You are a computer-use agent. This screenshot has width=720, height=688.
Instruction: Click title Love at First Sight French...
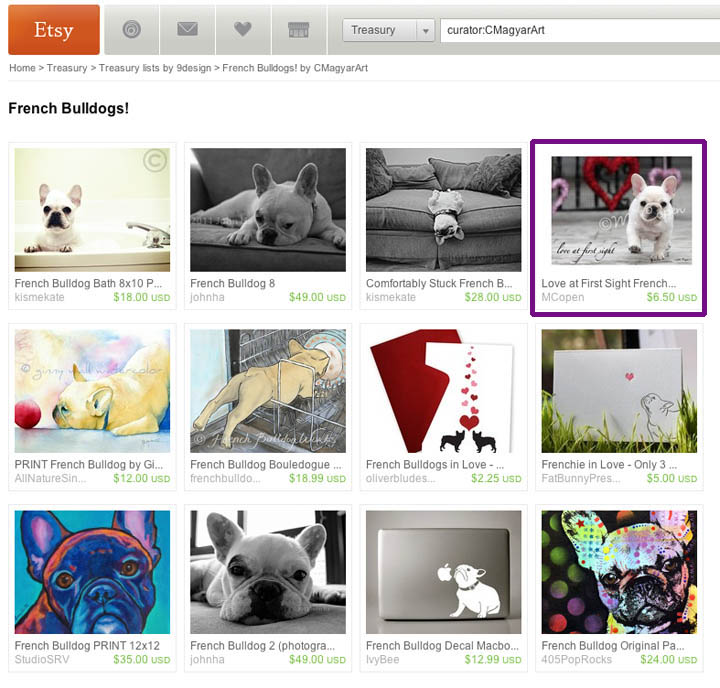pos(608,283)
